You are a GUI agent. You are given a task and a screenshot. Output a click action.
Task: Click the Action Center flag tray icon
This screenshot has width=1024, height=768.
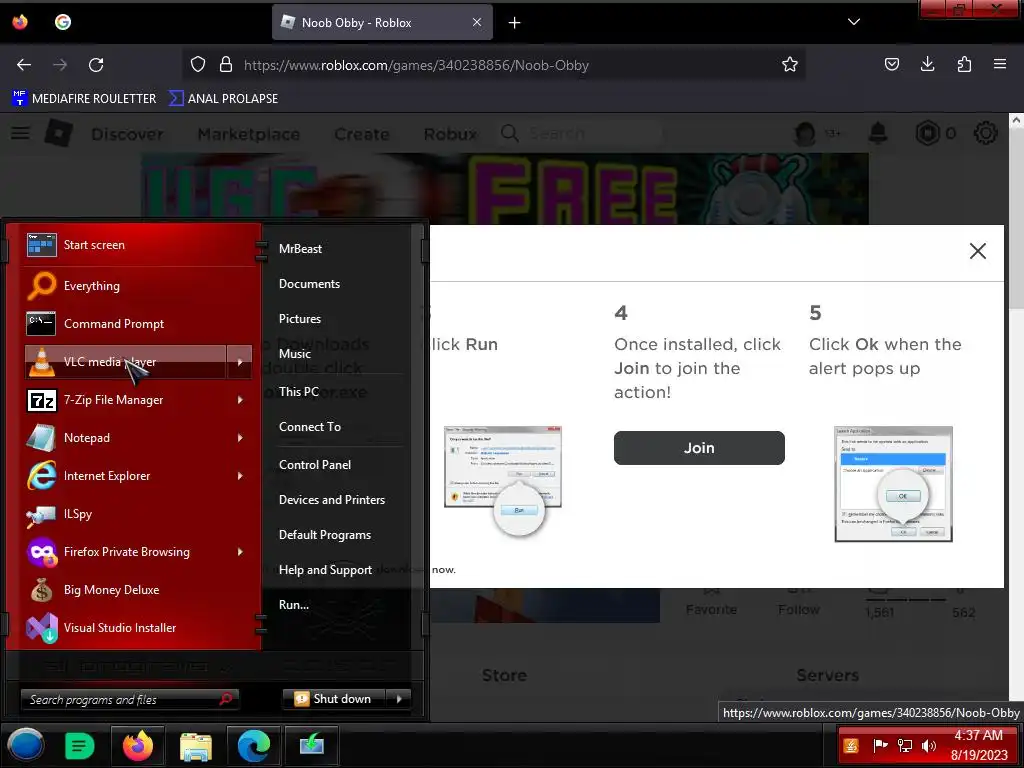click(x=880, y=746)
